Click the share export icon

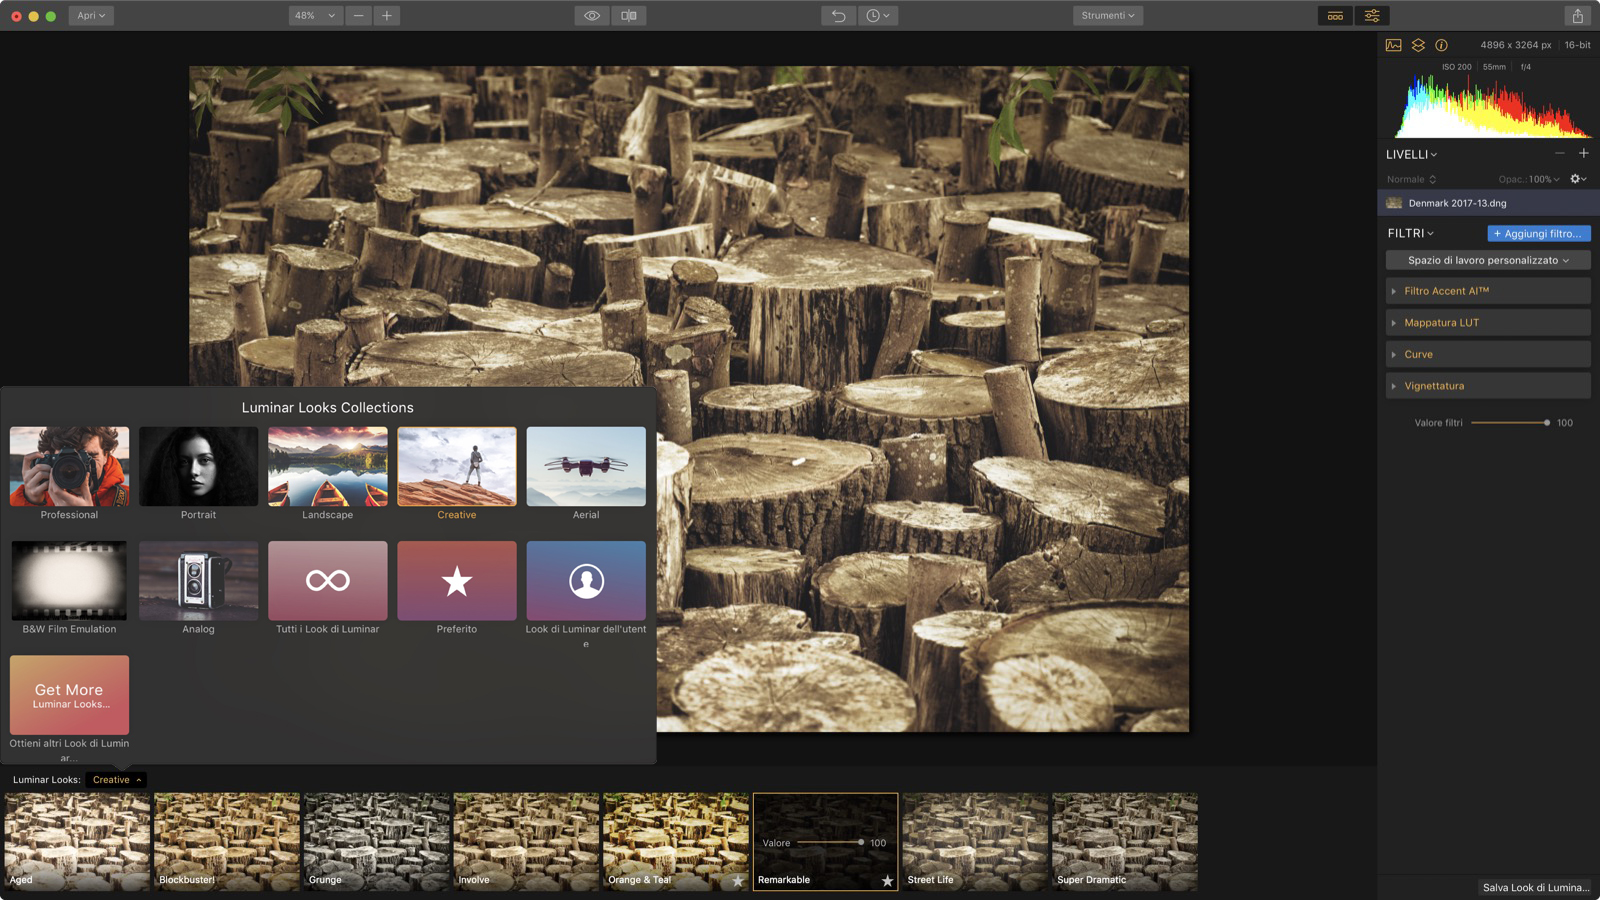click(x=1577, y=16)
